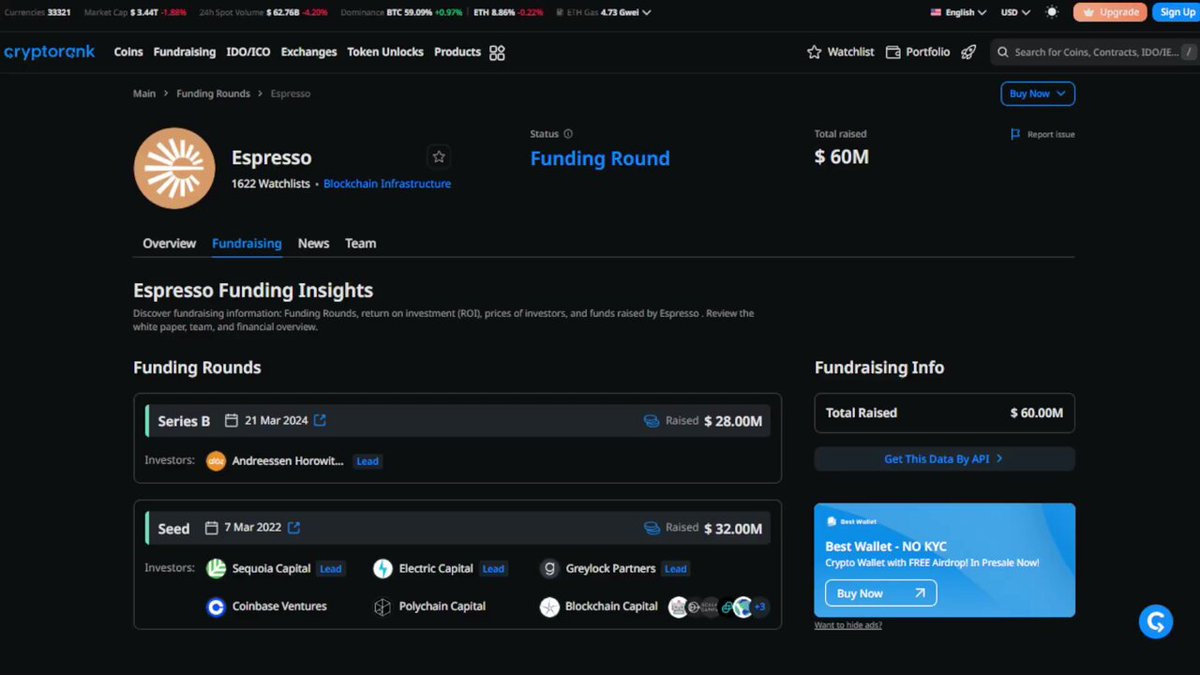Click Series B calendar icon
The height and width of the screenshot is (675, 1200).
pyautogui.click(x=231, y=421)
